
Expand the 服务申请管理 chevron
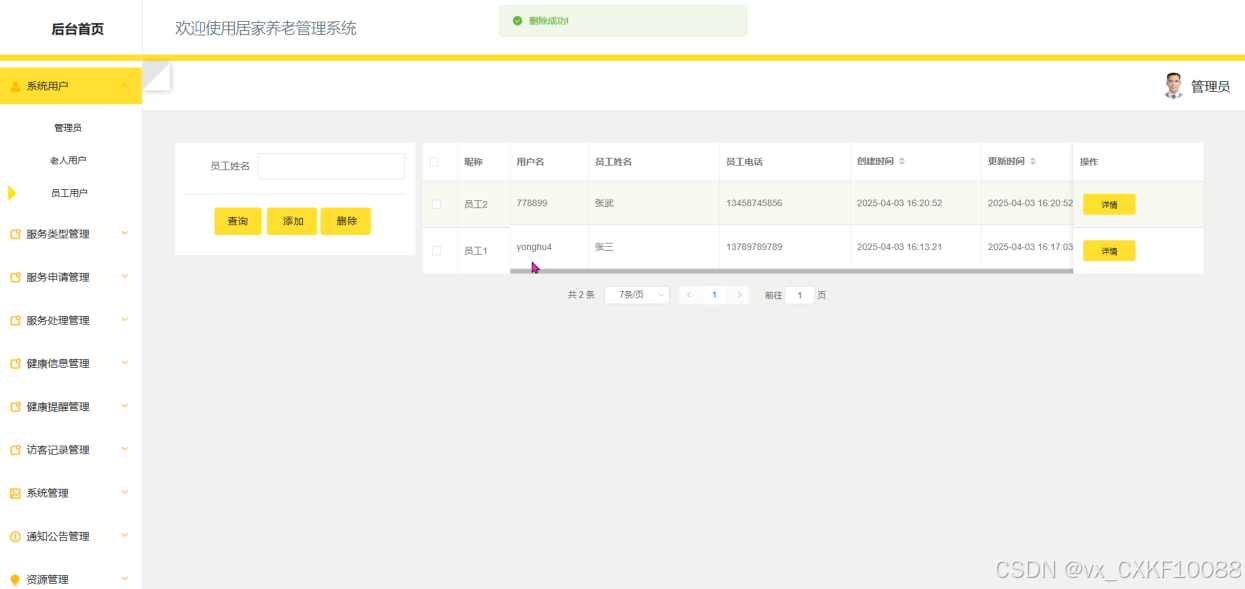[x=125, y=276]
